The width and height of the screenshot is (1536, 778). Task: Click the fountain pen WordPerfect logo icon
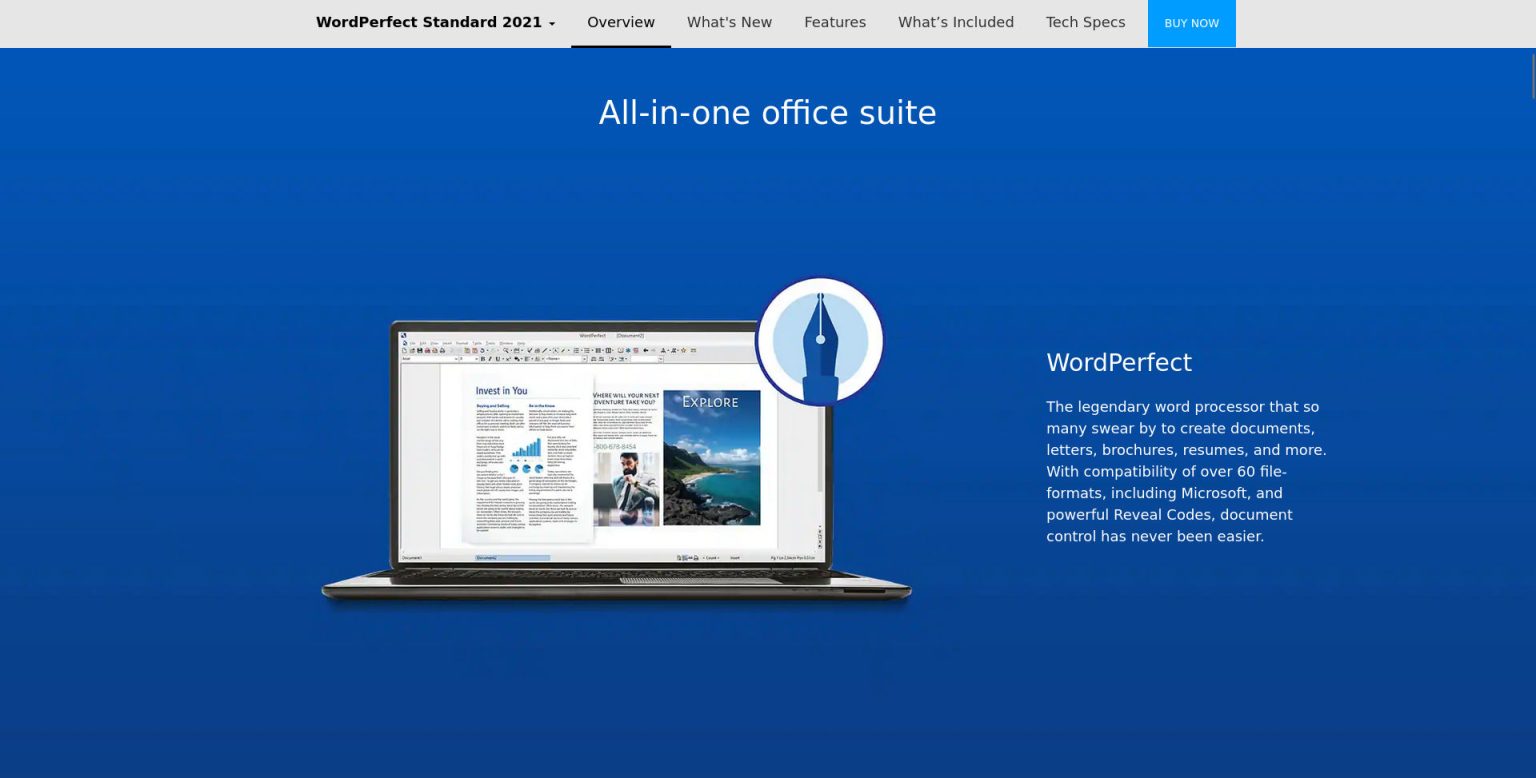pos(819,342)
